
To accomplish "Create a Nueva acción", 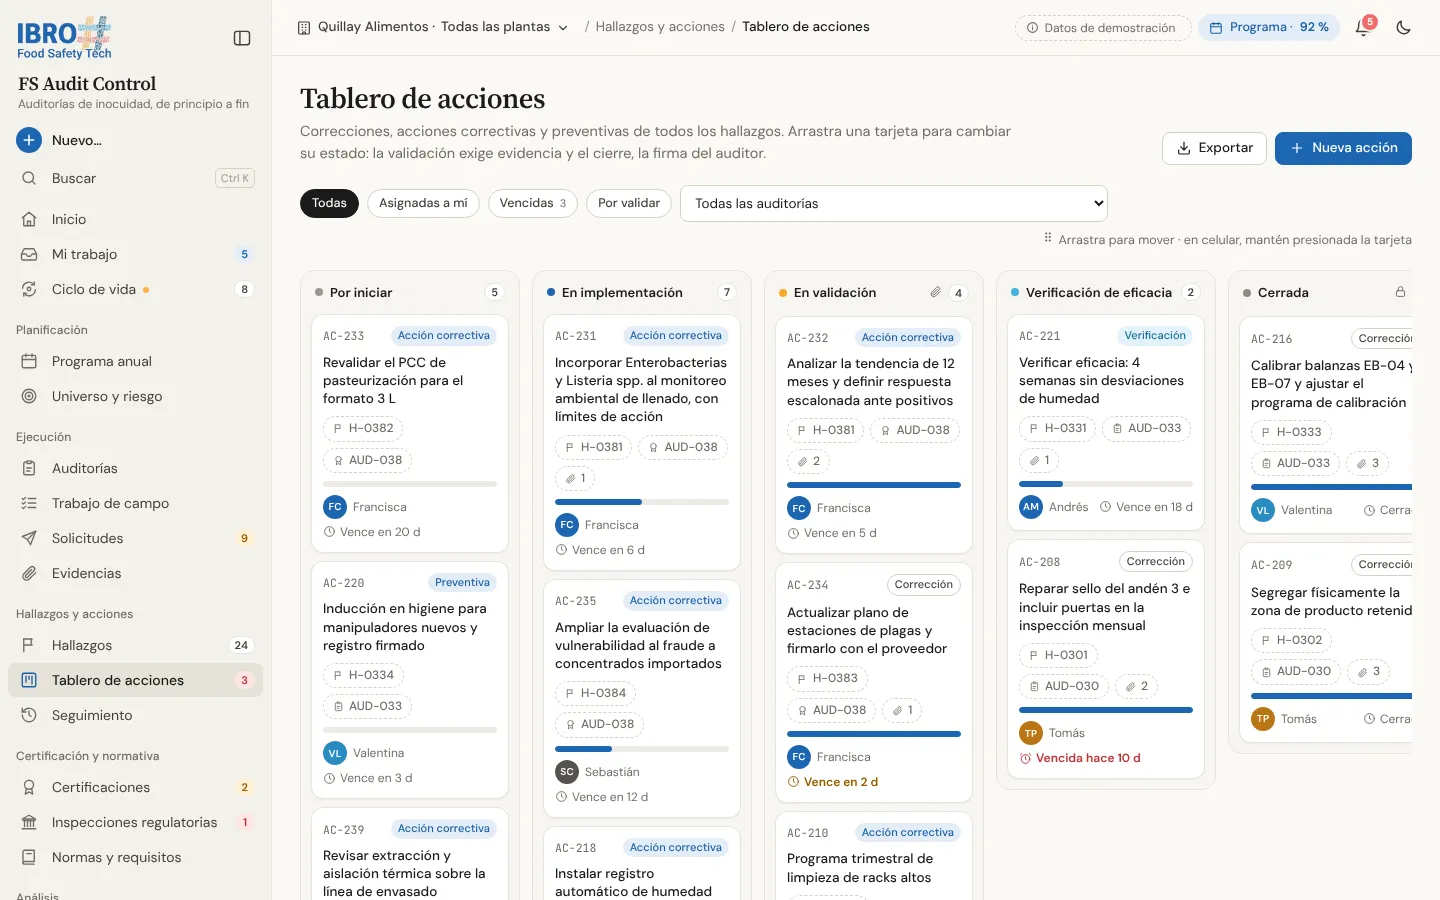I will click(x=1343, y=148).
